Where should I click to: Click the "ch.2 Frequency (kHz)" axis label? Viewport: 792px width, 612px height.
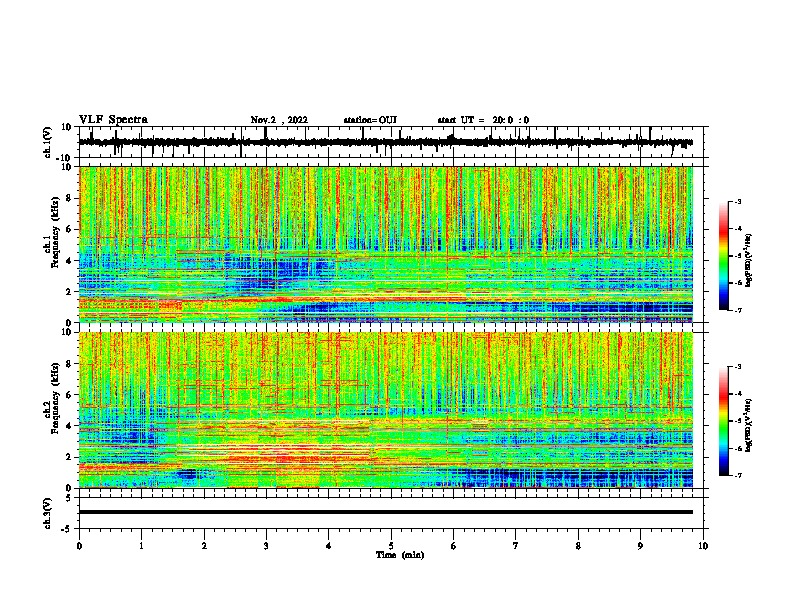[x=51, y=398]
